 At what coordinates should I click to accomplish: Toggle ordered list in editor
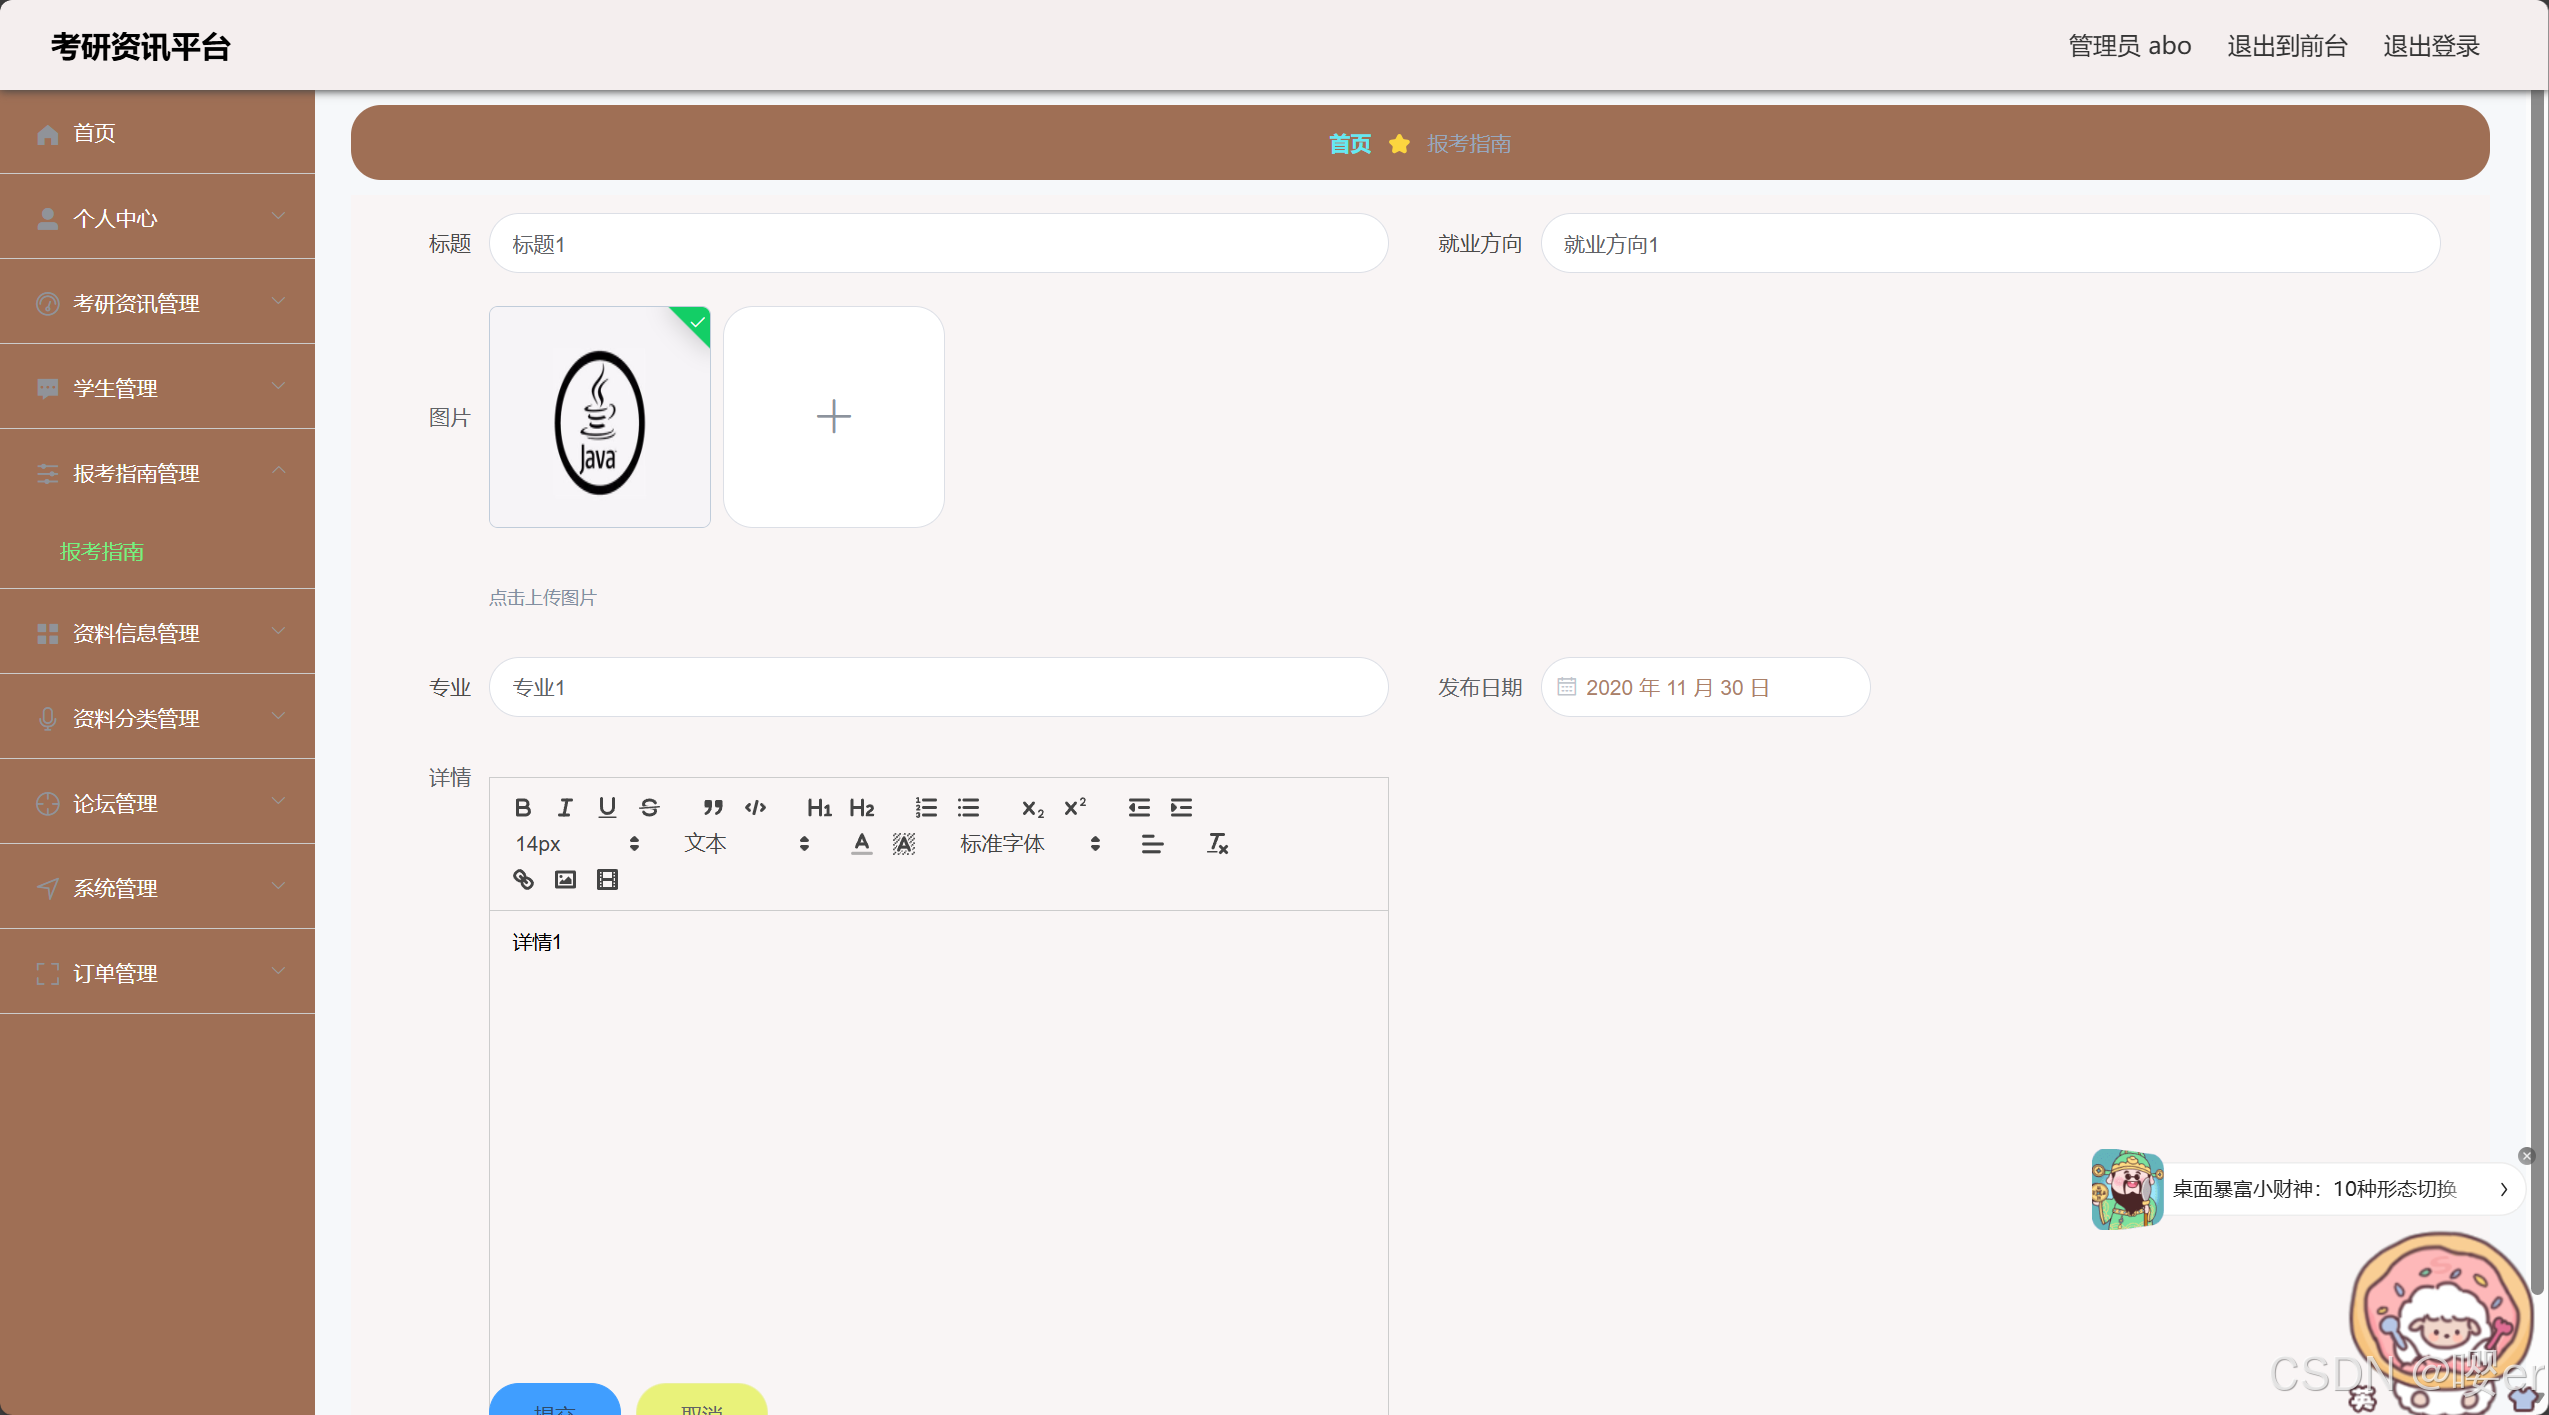click(926, 807)
